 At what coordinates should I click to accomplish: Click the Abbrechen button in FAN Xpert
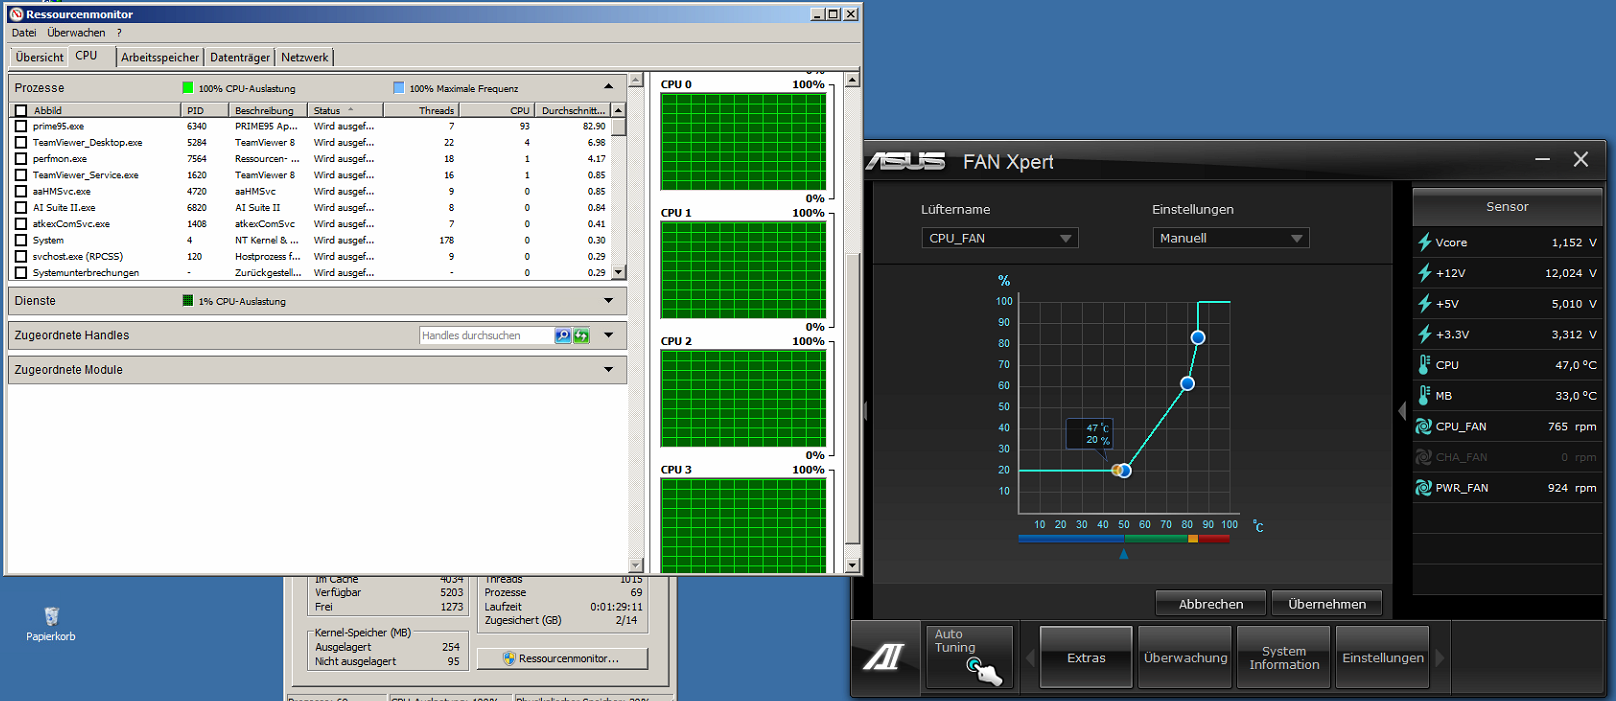(x=1211, y=603)
